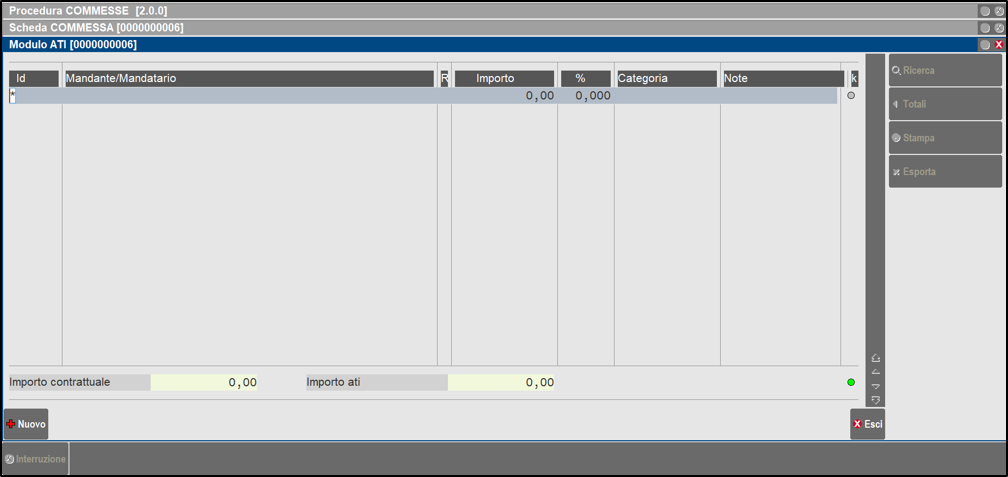Click the Categoria cell in first row
The height and width of the screenshot is (477, 1008).
(x=666, y=96)
